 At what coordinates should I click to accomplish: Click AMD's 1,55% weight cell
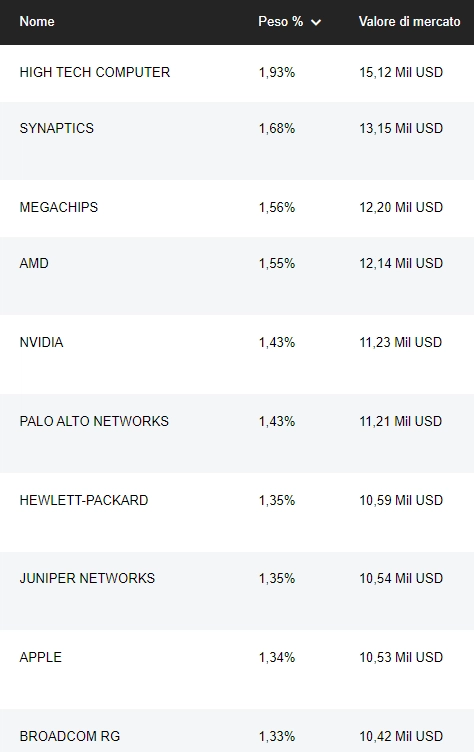point(277,263)
